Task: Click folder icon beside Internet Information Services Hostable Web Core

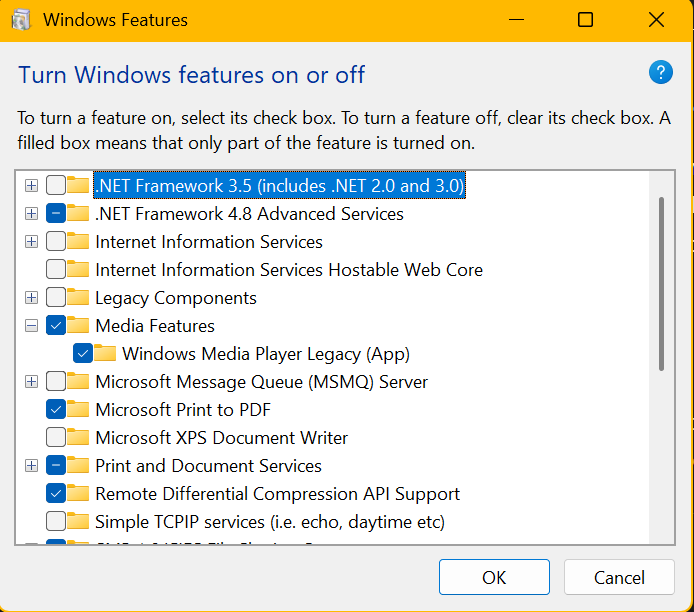Action: pyautogui.click(x=78, y=269)
